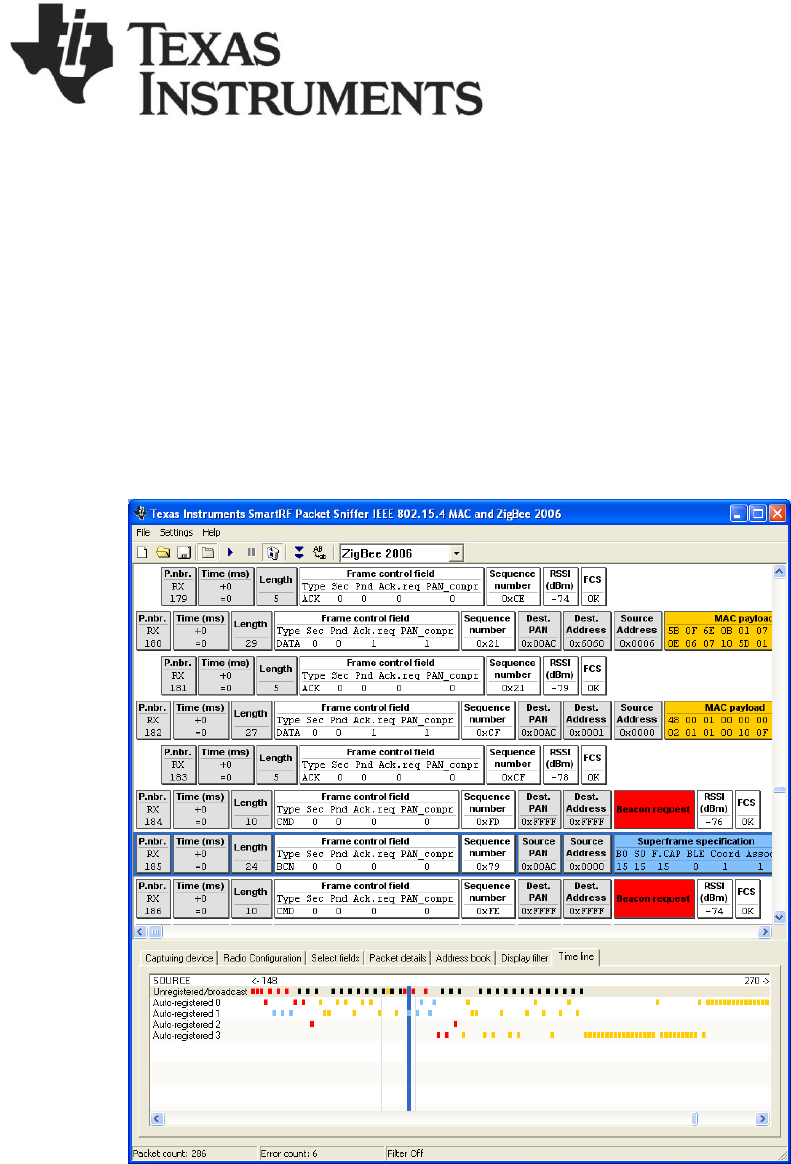Select the Time line tab
The height and width of the screenshot is (1164, 791).
click(577, 957)
